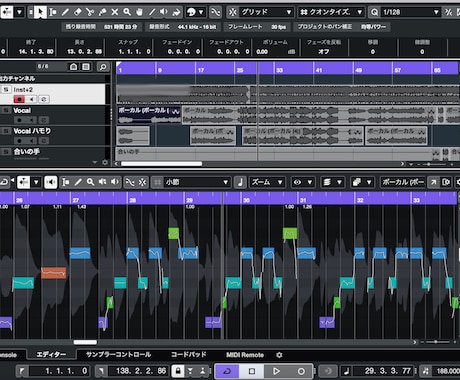Open the dropdown arrow next to color palette

pos(201,12)
